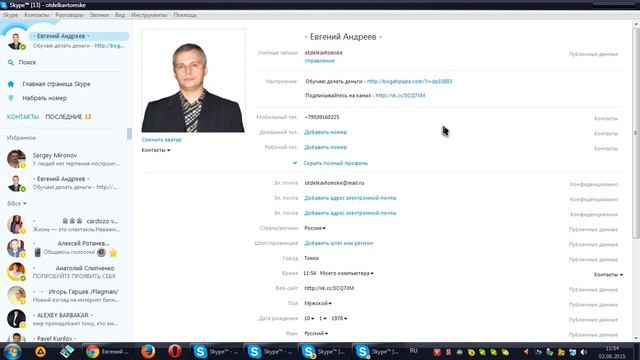640x360 pixels.
Task: Open 'Все' contact filter dropdown
Action: click(x=16, y=203)
